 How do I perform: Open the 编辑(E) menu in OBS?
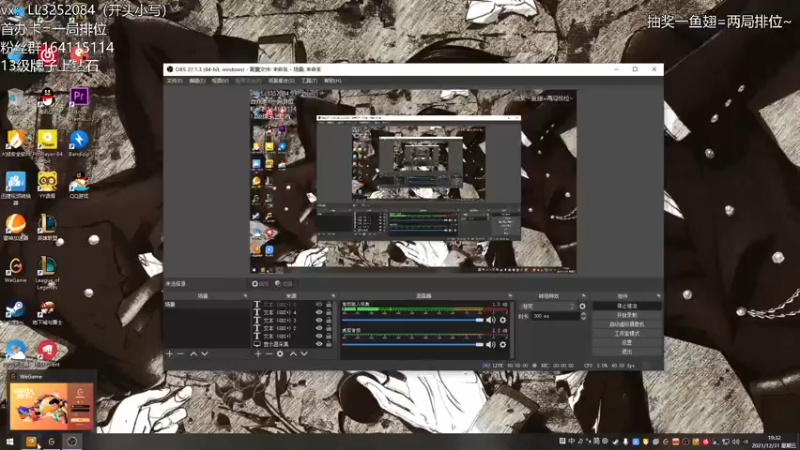(x=197, y=81)
